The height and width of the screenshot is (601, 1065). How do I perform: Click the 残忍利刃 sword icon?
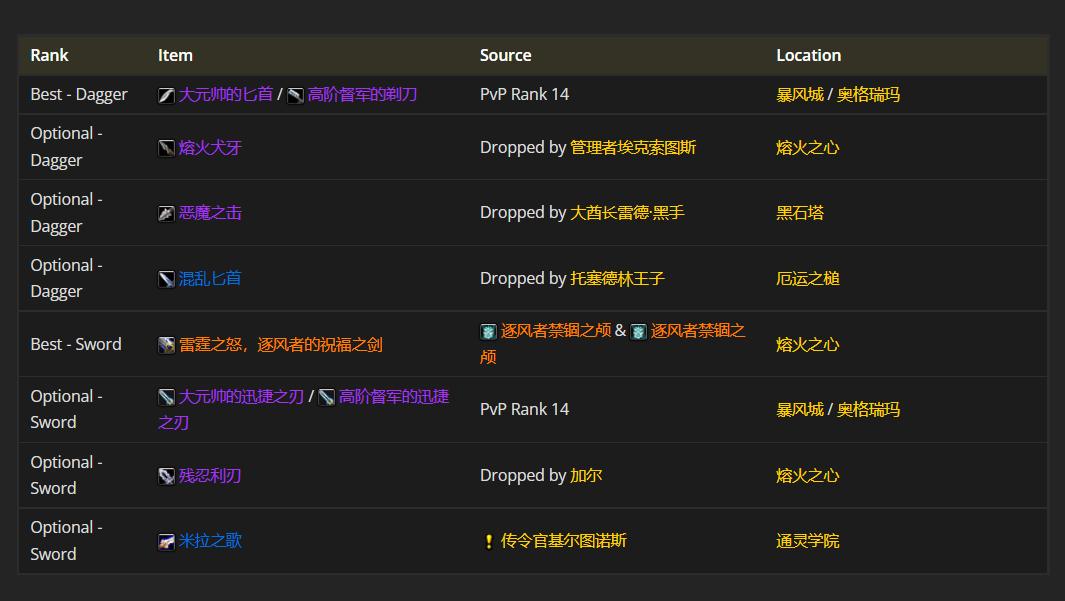tap(166, 476)
